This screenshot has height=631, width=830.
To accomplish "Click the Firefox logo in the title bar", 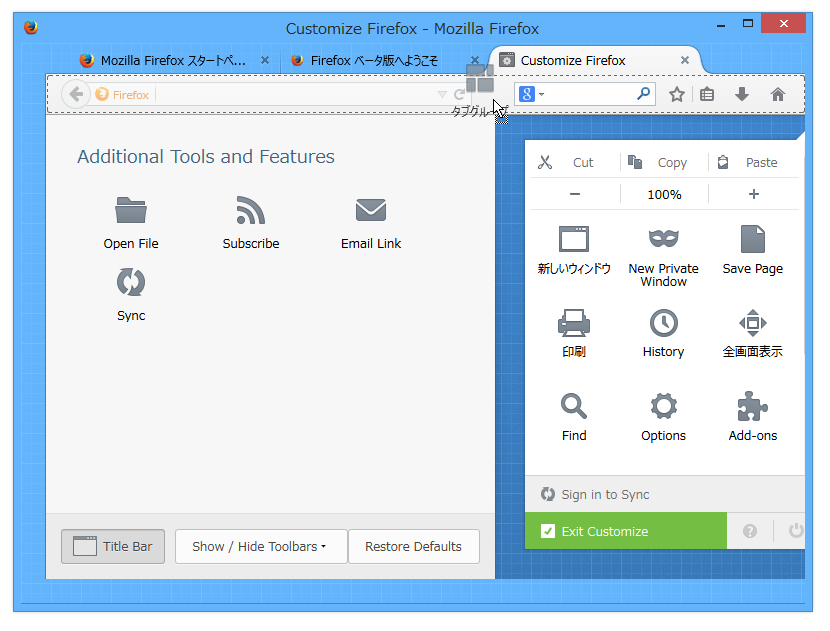I will coord(31,27).
